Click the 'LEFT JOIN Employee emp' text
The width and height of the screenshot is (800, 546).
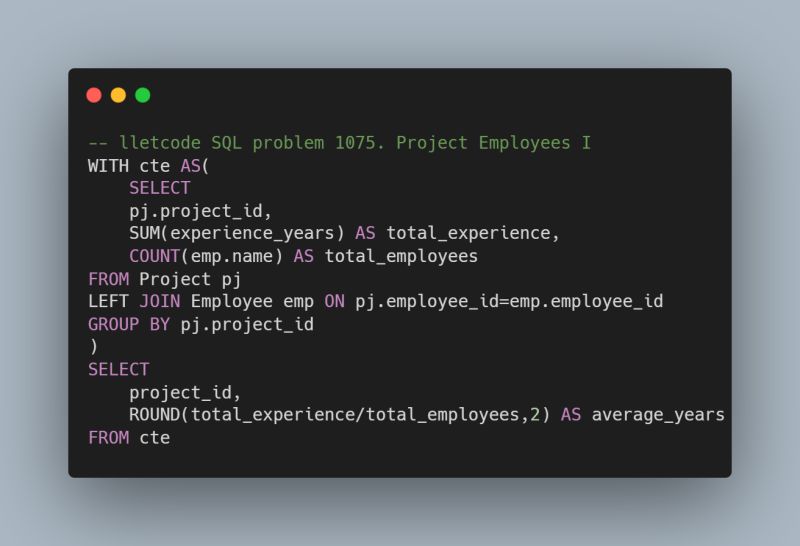pyautogui.click(x=201, y=302)
